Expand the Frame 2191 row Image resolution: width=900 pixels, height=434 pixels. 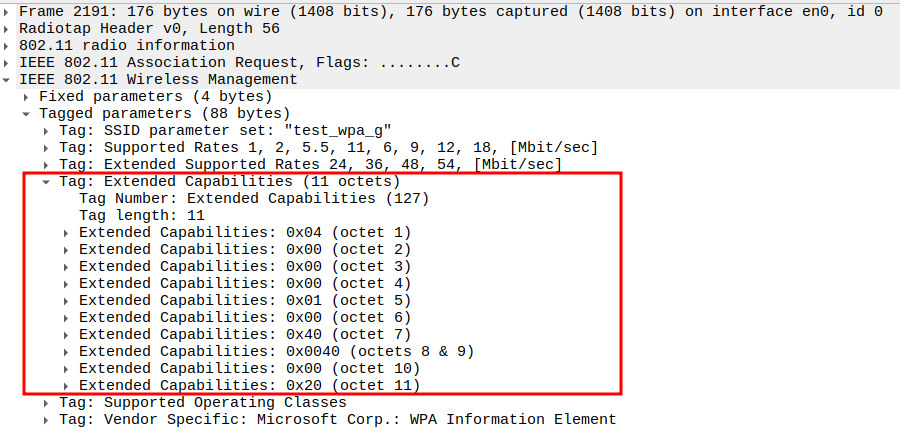pyautogui.click(x=8, y=11)
